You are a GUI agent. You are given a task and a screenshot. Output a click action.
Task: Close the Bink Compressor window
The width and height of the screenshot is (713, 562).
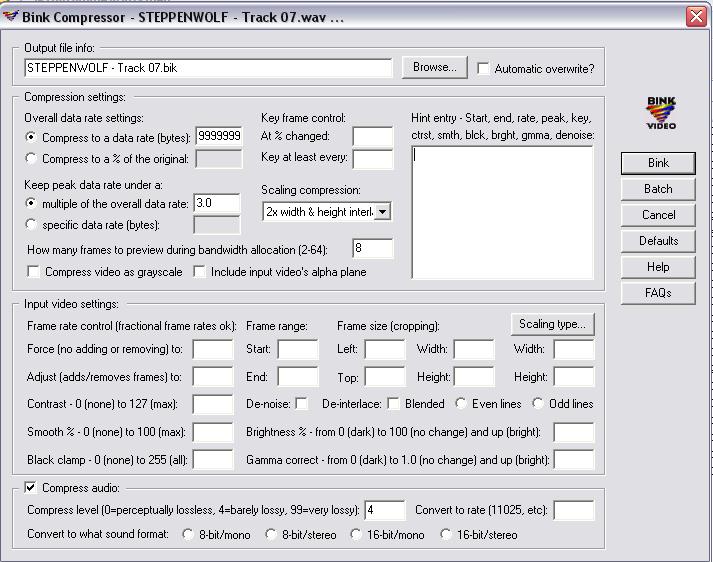696,17
